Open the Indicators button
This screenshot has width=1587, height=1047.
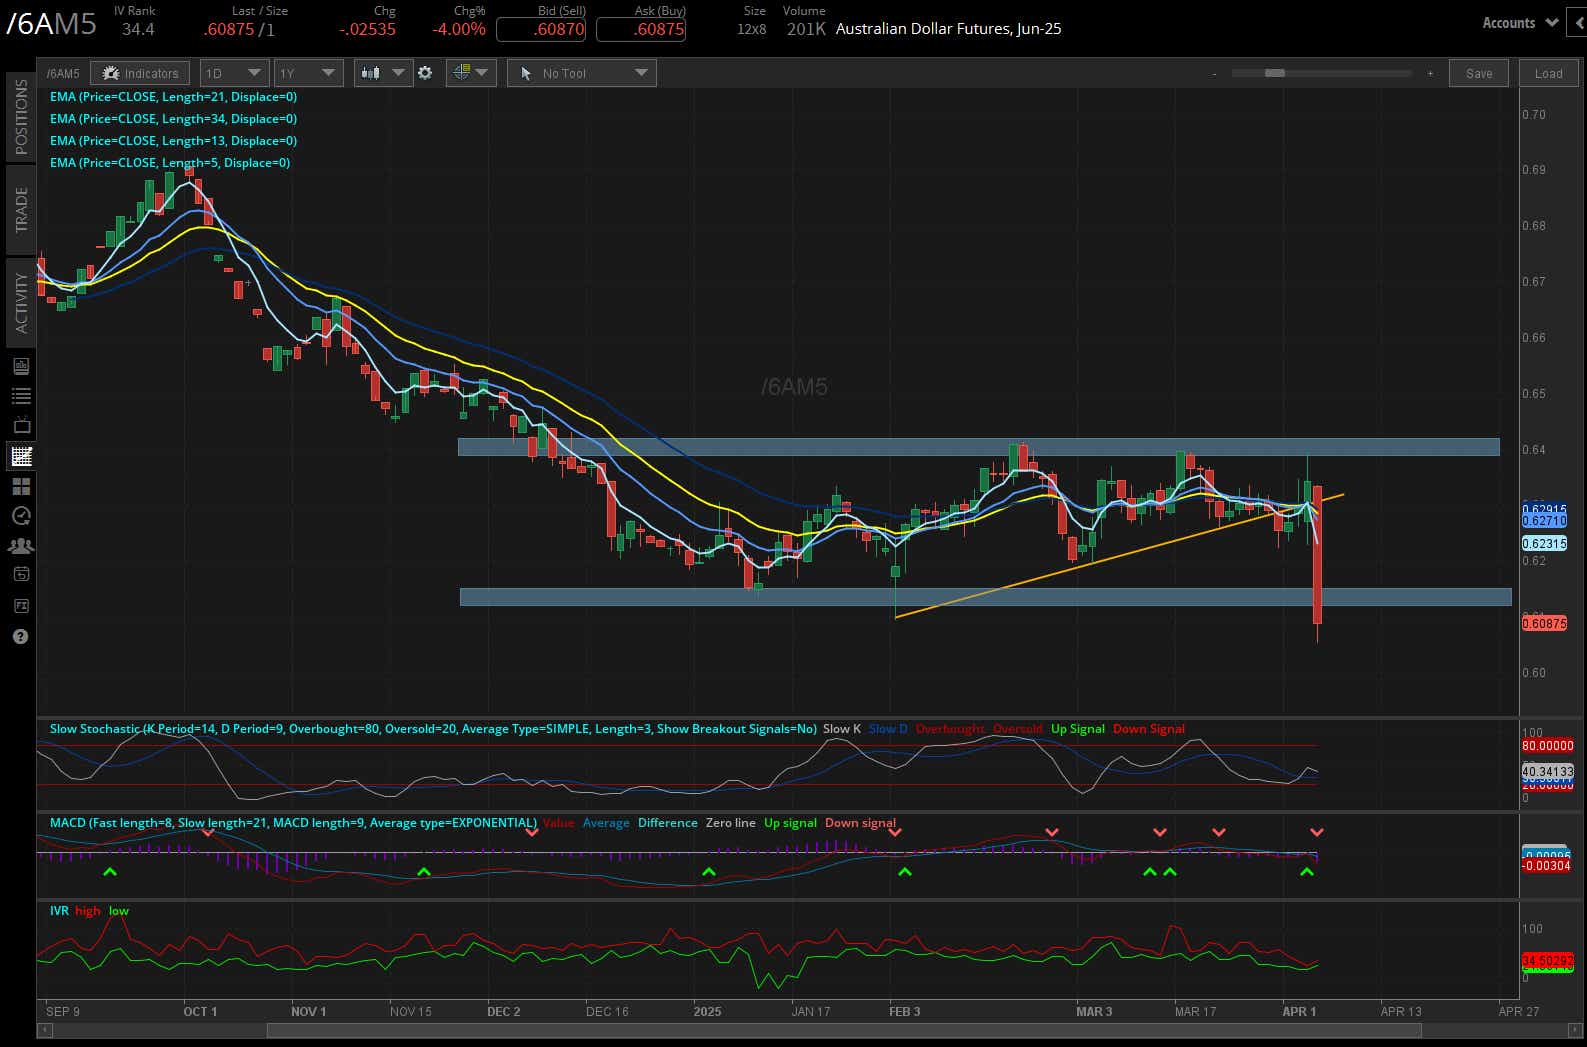click(x=140, y=73)
